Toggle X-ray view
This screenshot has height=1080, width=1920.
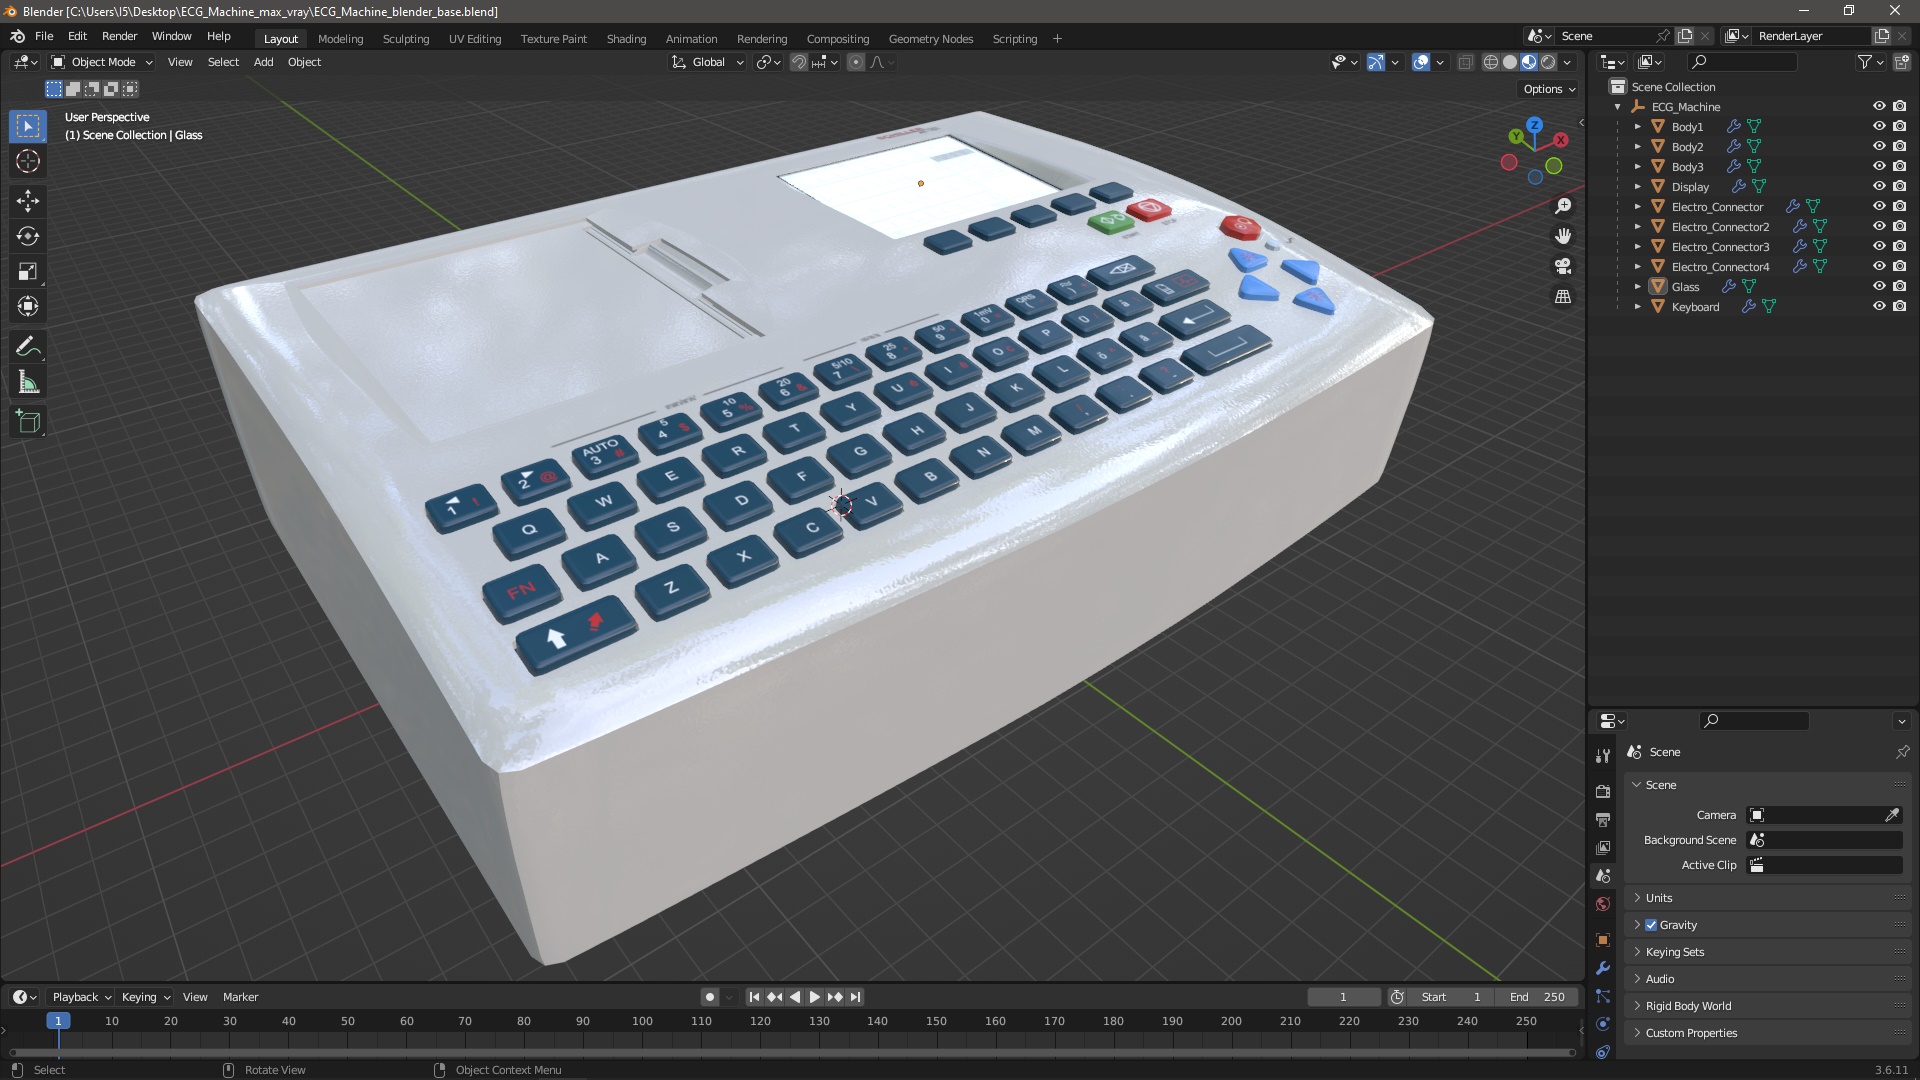pyautogui.click(x=1466, y=62)
